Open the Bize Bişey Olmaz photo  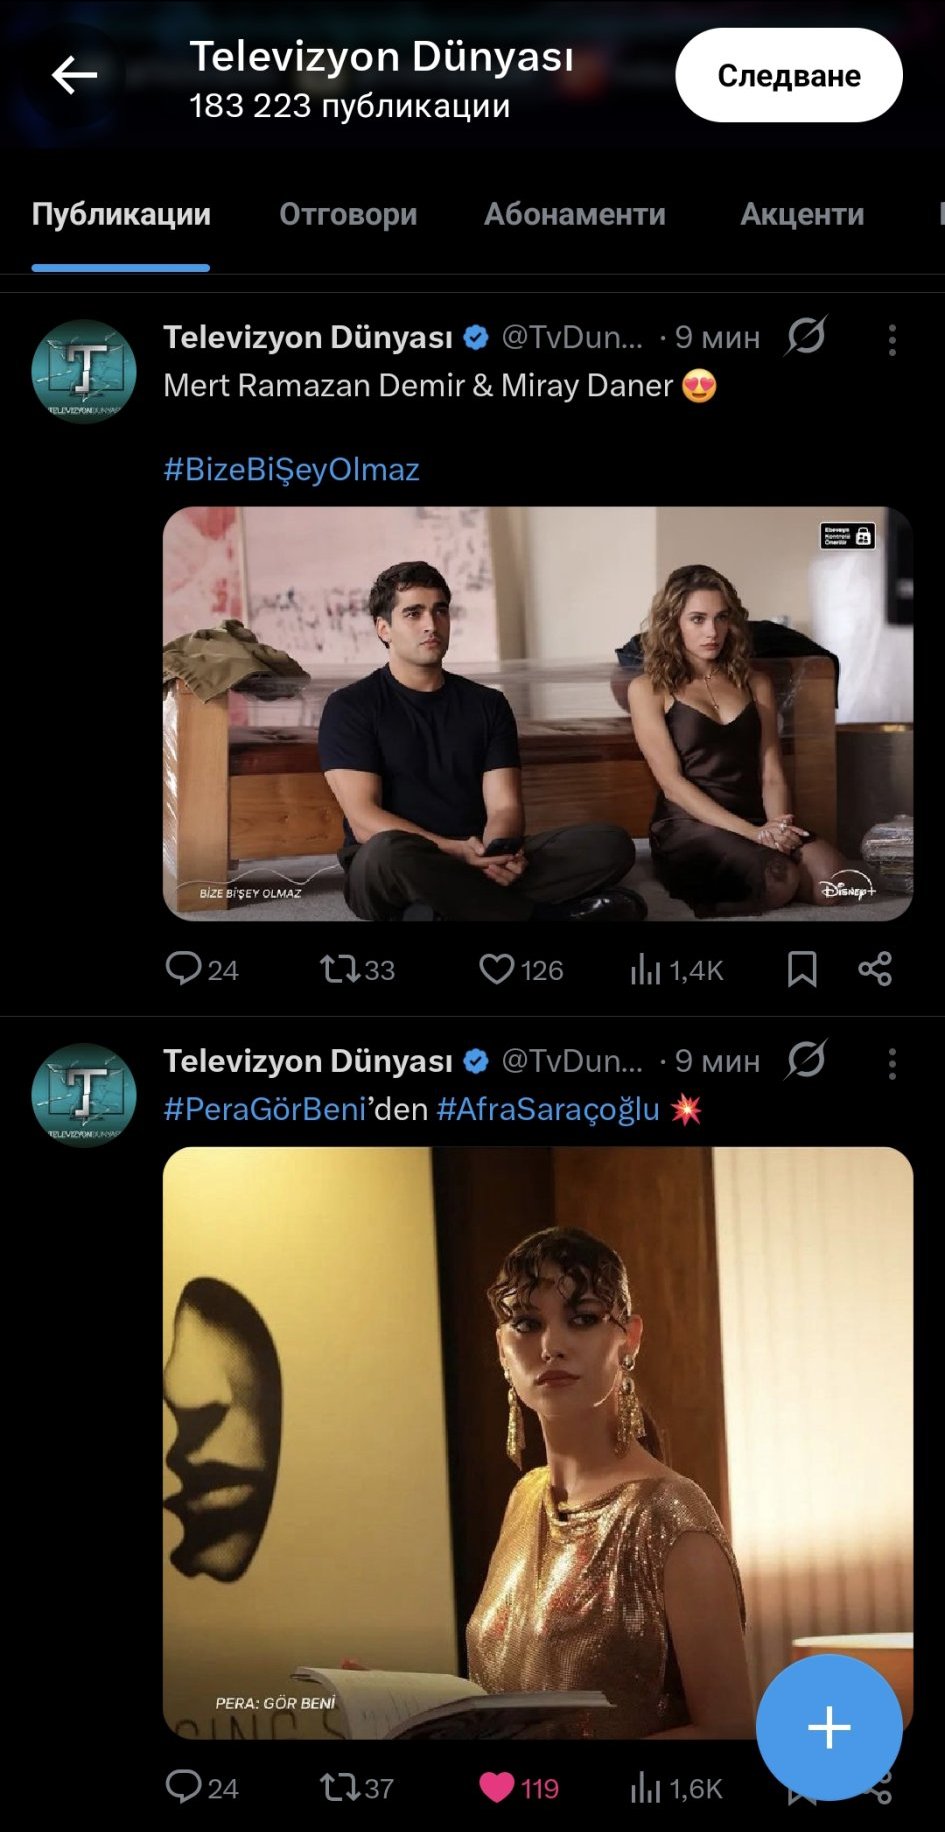click(x=538, y=713)
